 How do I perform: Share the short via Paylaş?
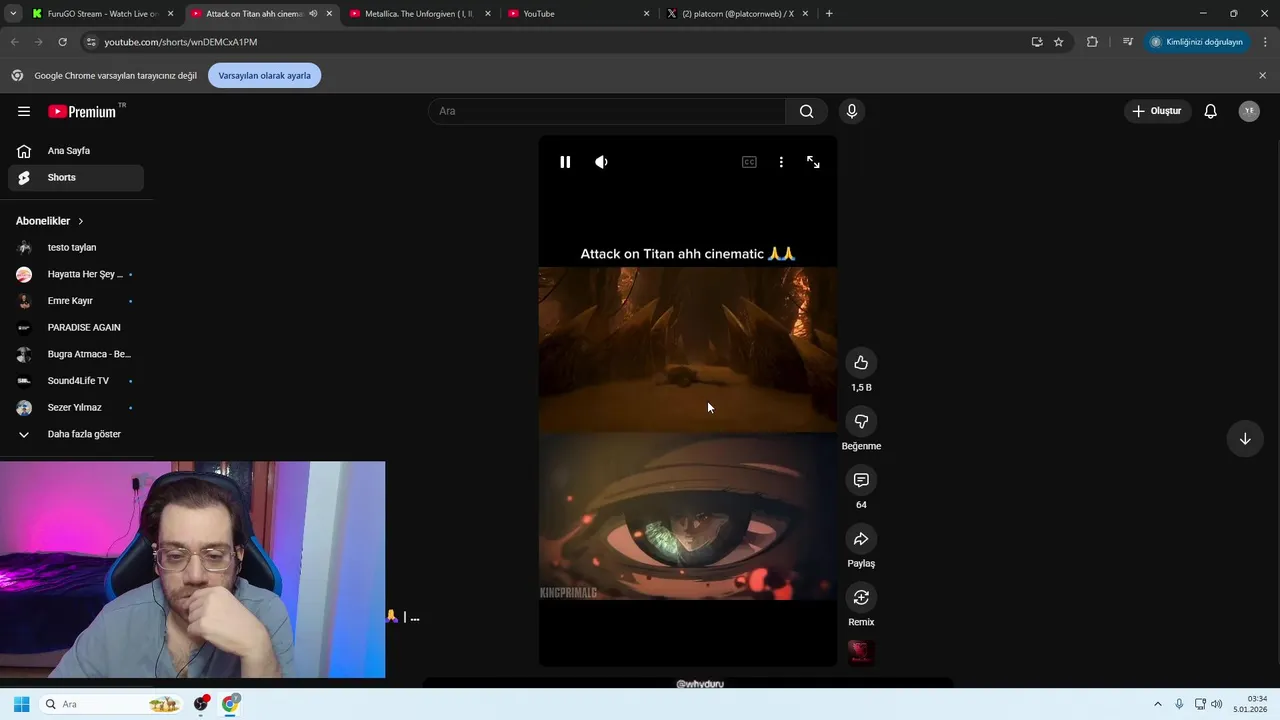pyautogui.click(x=861, y=539)
